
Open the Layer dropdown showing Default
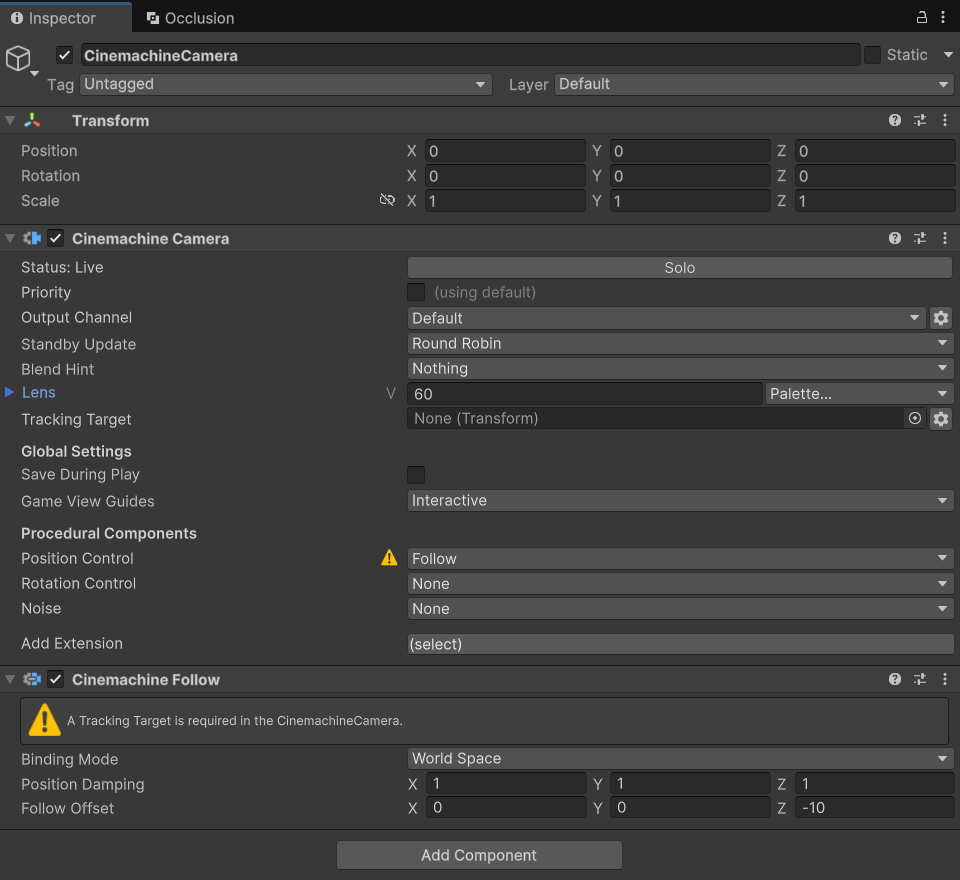(754, 84)
